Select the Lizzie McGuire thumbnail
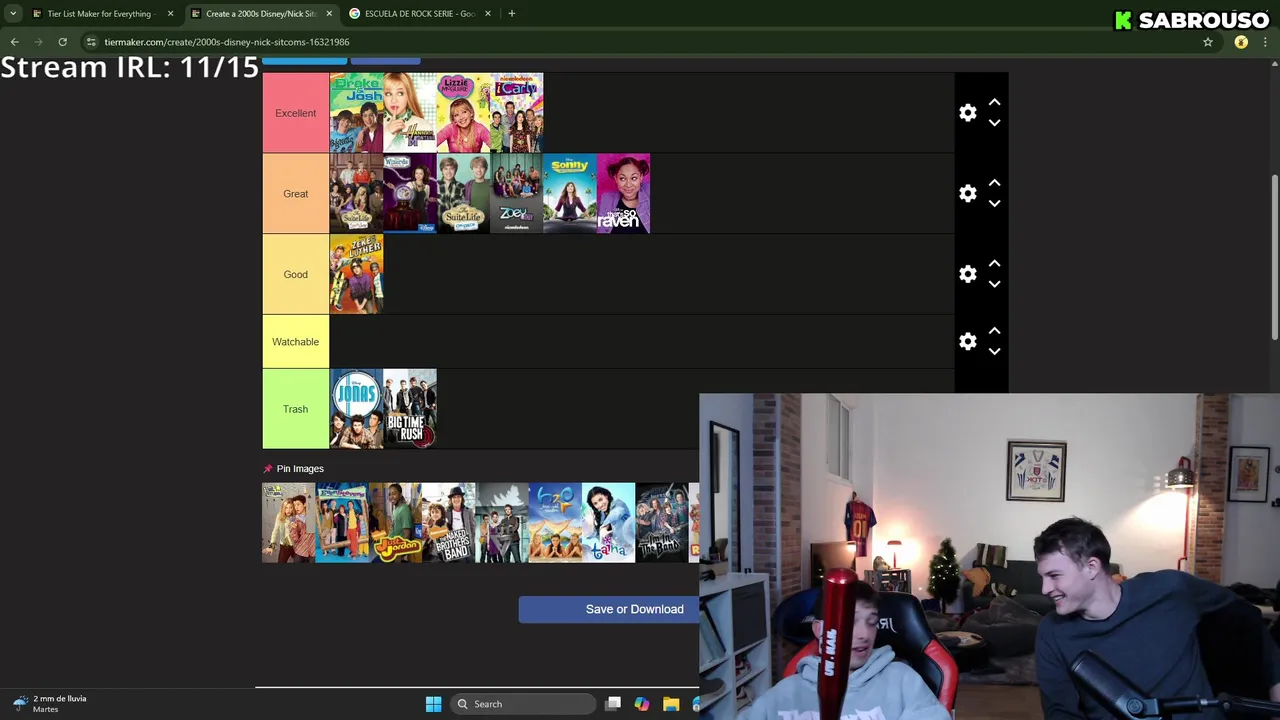Screen dimensions: 1280x720 point(463,113)
